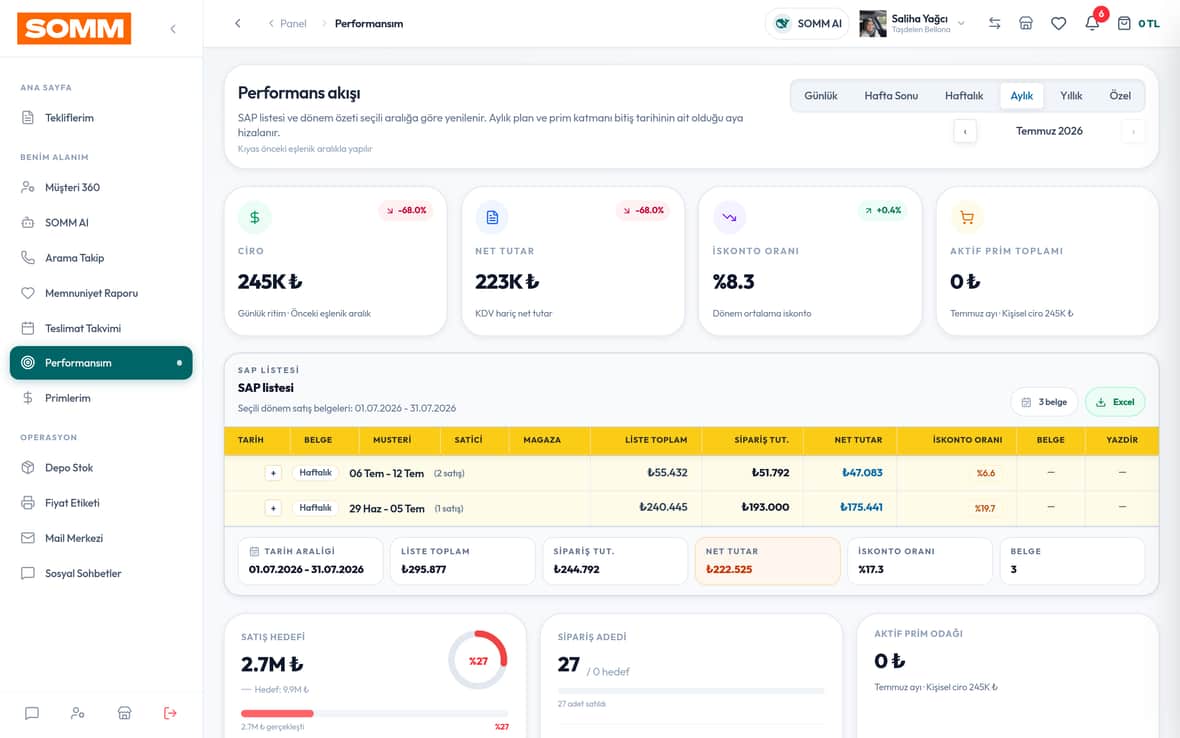Open the Saliha Yağcı user dropdown

[x=912, y=23]
